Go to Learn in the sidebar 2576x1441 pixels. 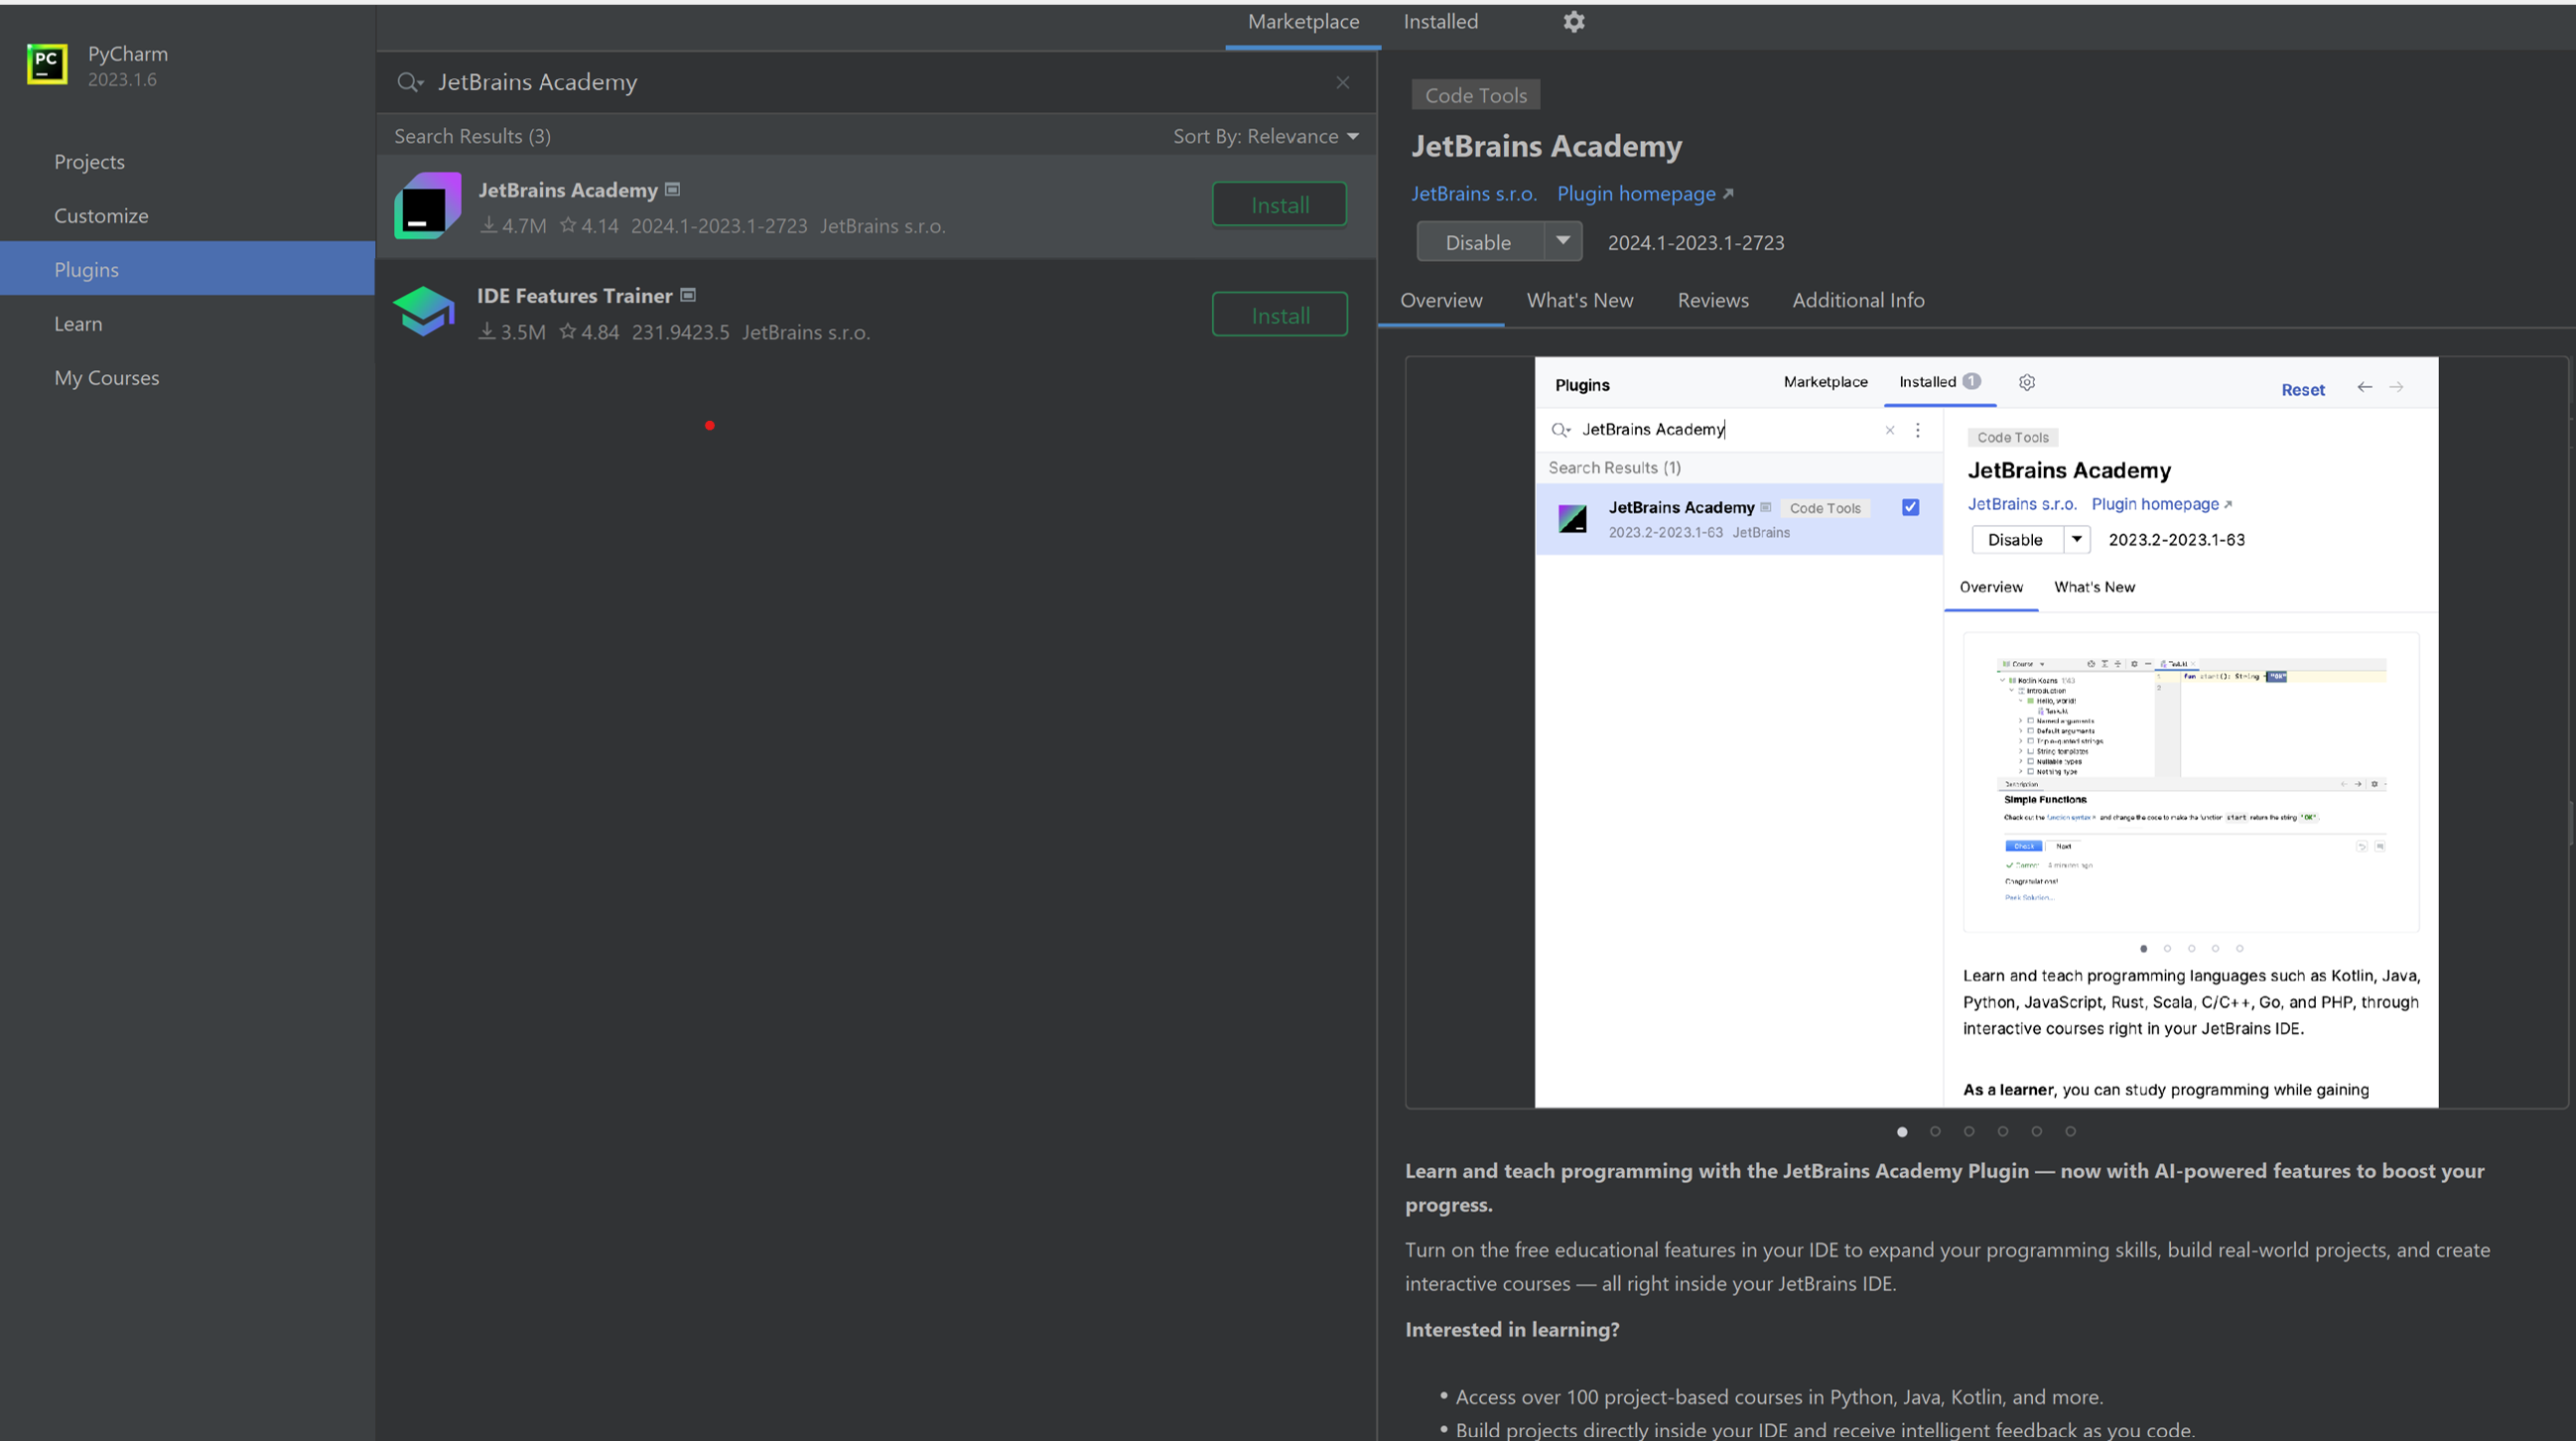click(78, 324)
